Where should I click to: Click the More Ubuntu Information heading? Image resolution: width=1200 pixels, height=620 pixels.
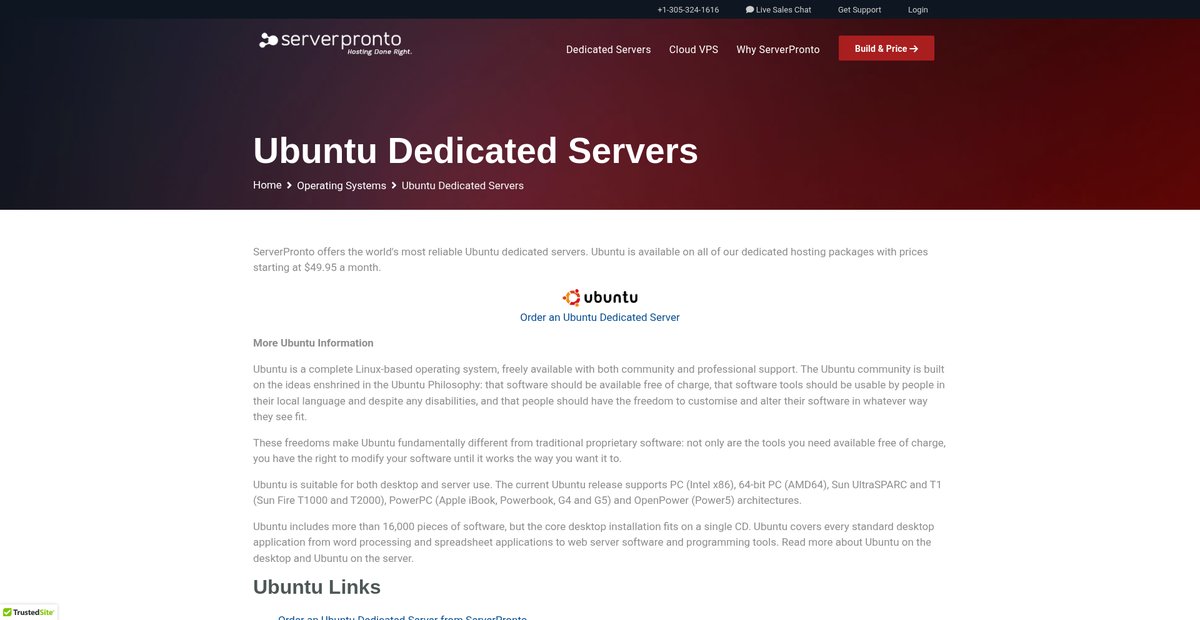pyautogui.click(x=313, y=343)
